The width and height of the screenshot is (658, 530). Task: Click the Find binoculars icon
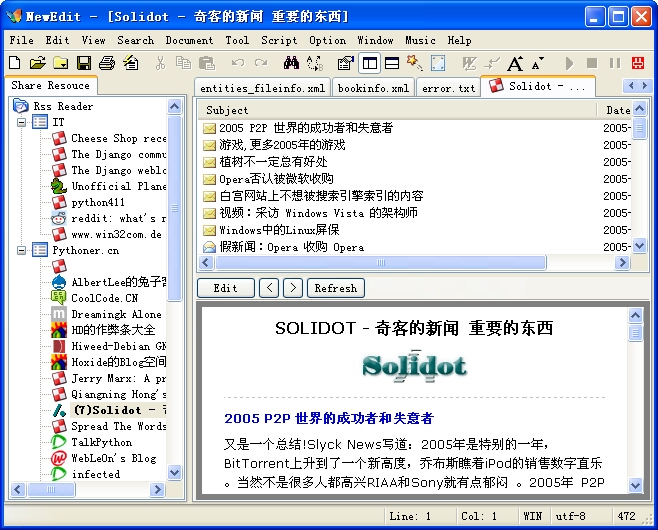pos(291,63)
